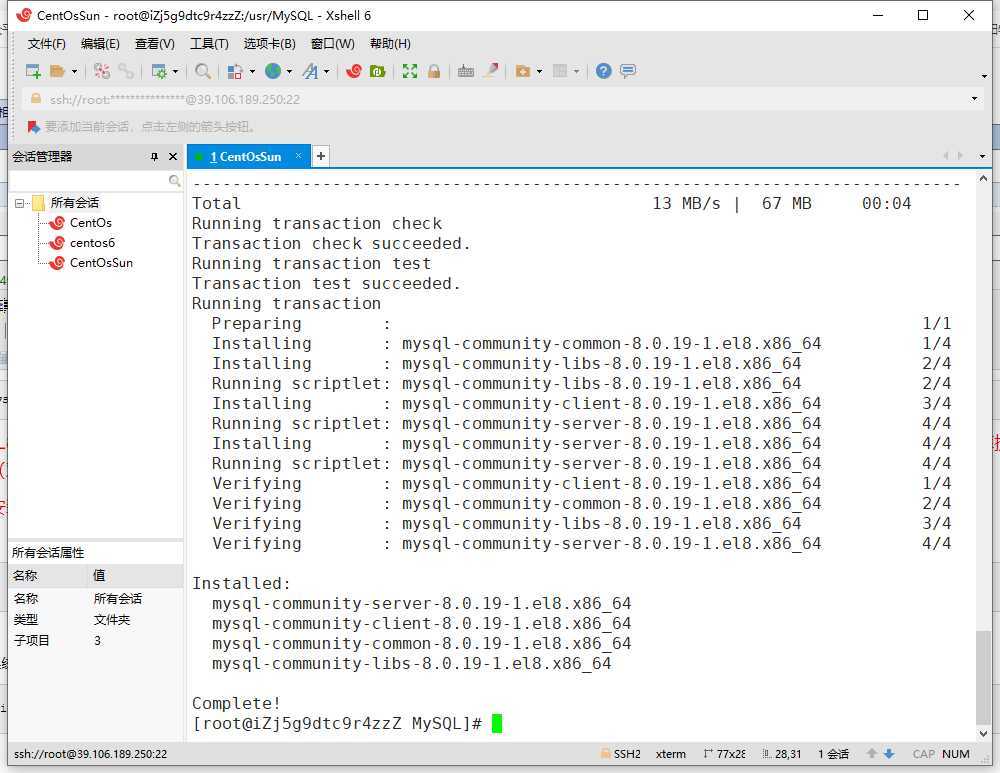Image resolution: width=1000 pixels, height=773 pixels.
Task: Click the Open session folder icon
Action: pos(57,71)
